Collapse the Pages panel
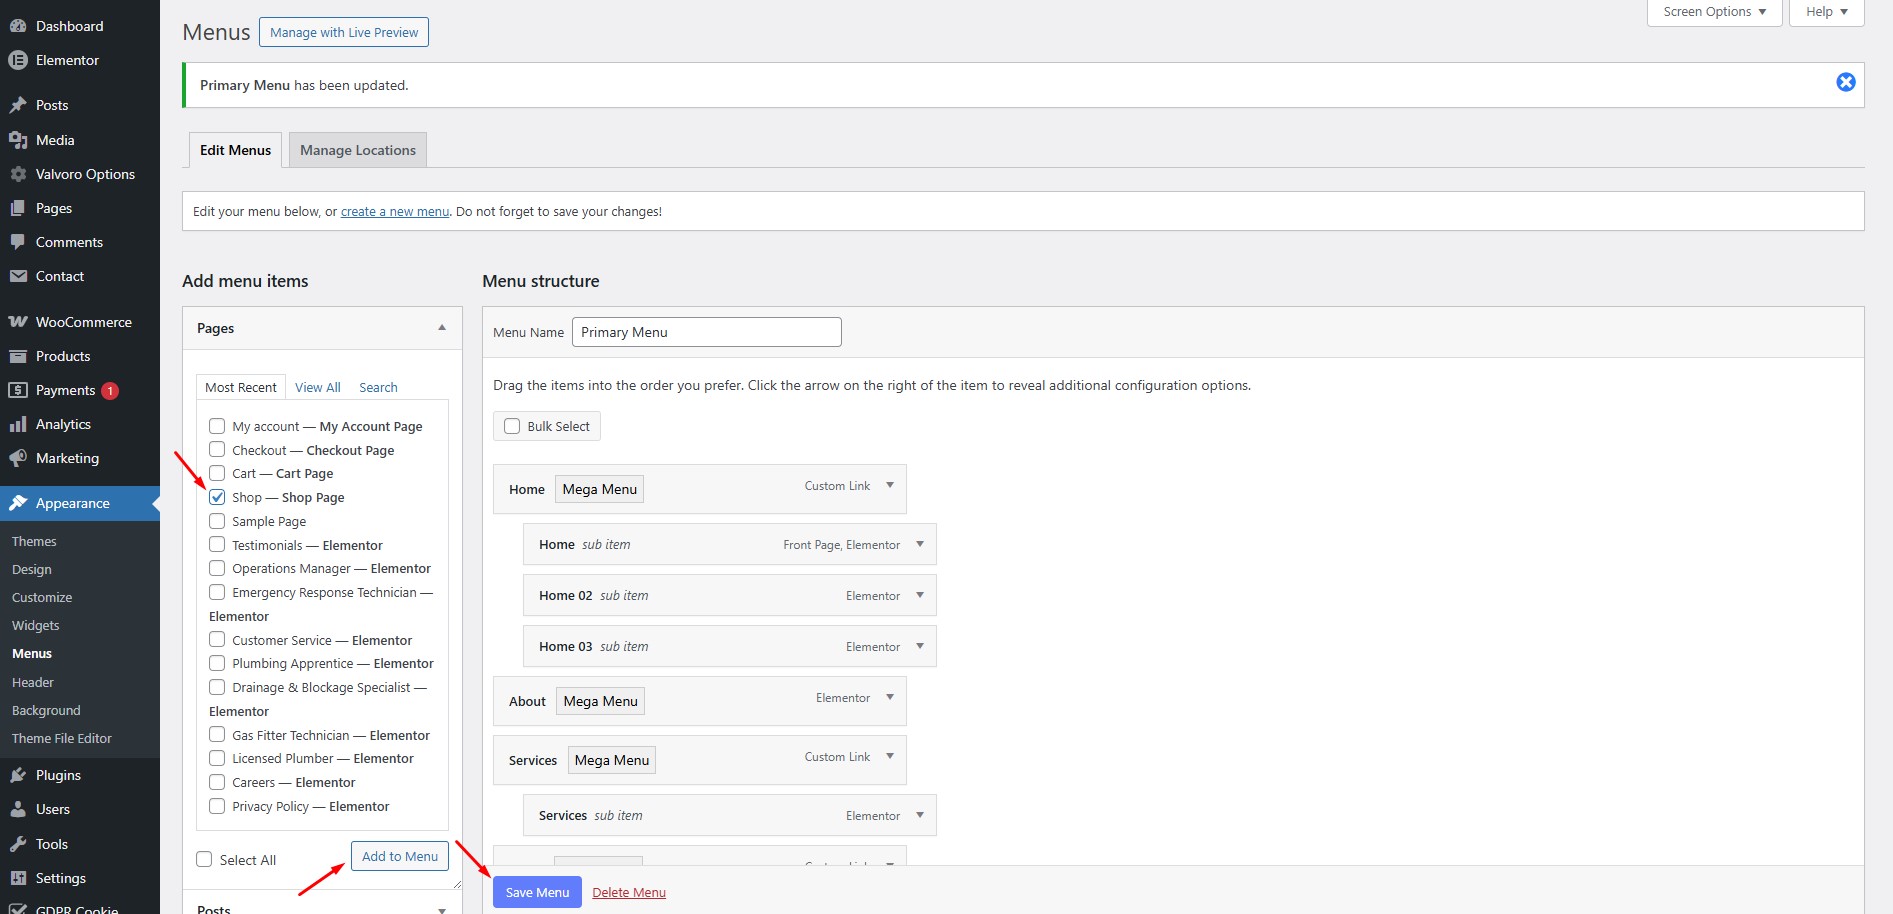Screen dimensions: 1893x914 (442, 328)
